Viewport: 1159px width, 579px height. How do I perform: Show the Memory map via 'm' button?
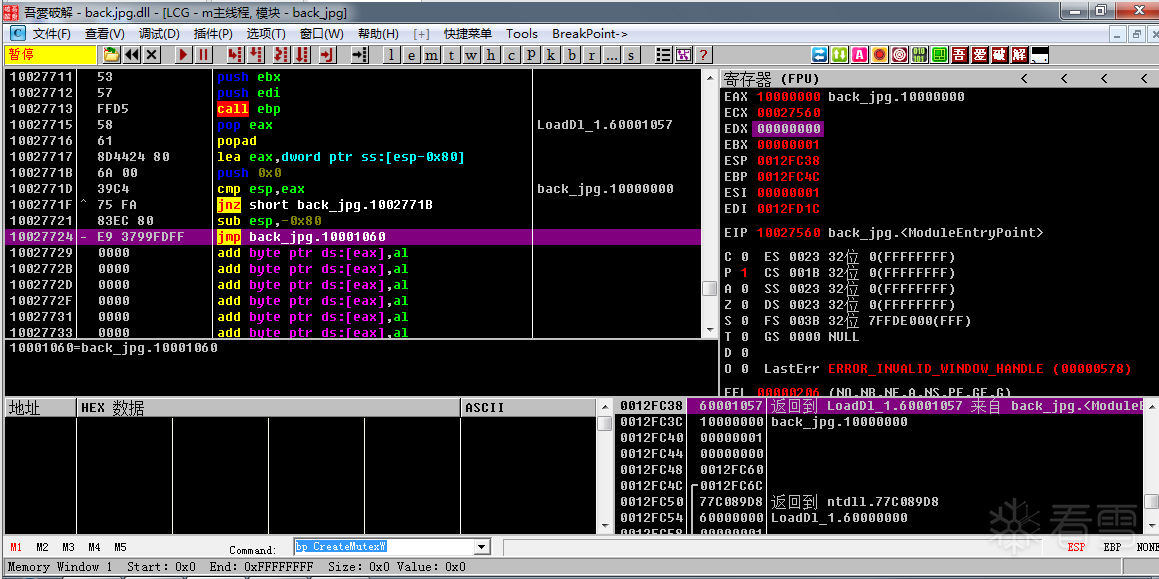click(432, 55)
